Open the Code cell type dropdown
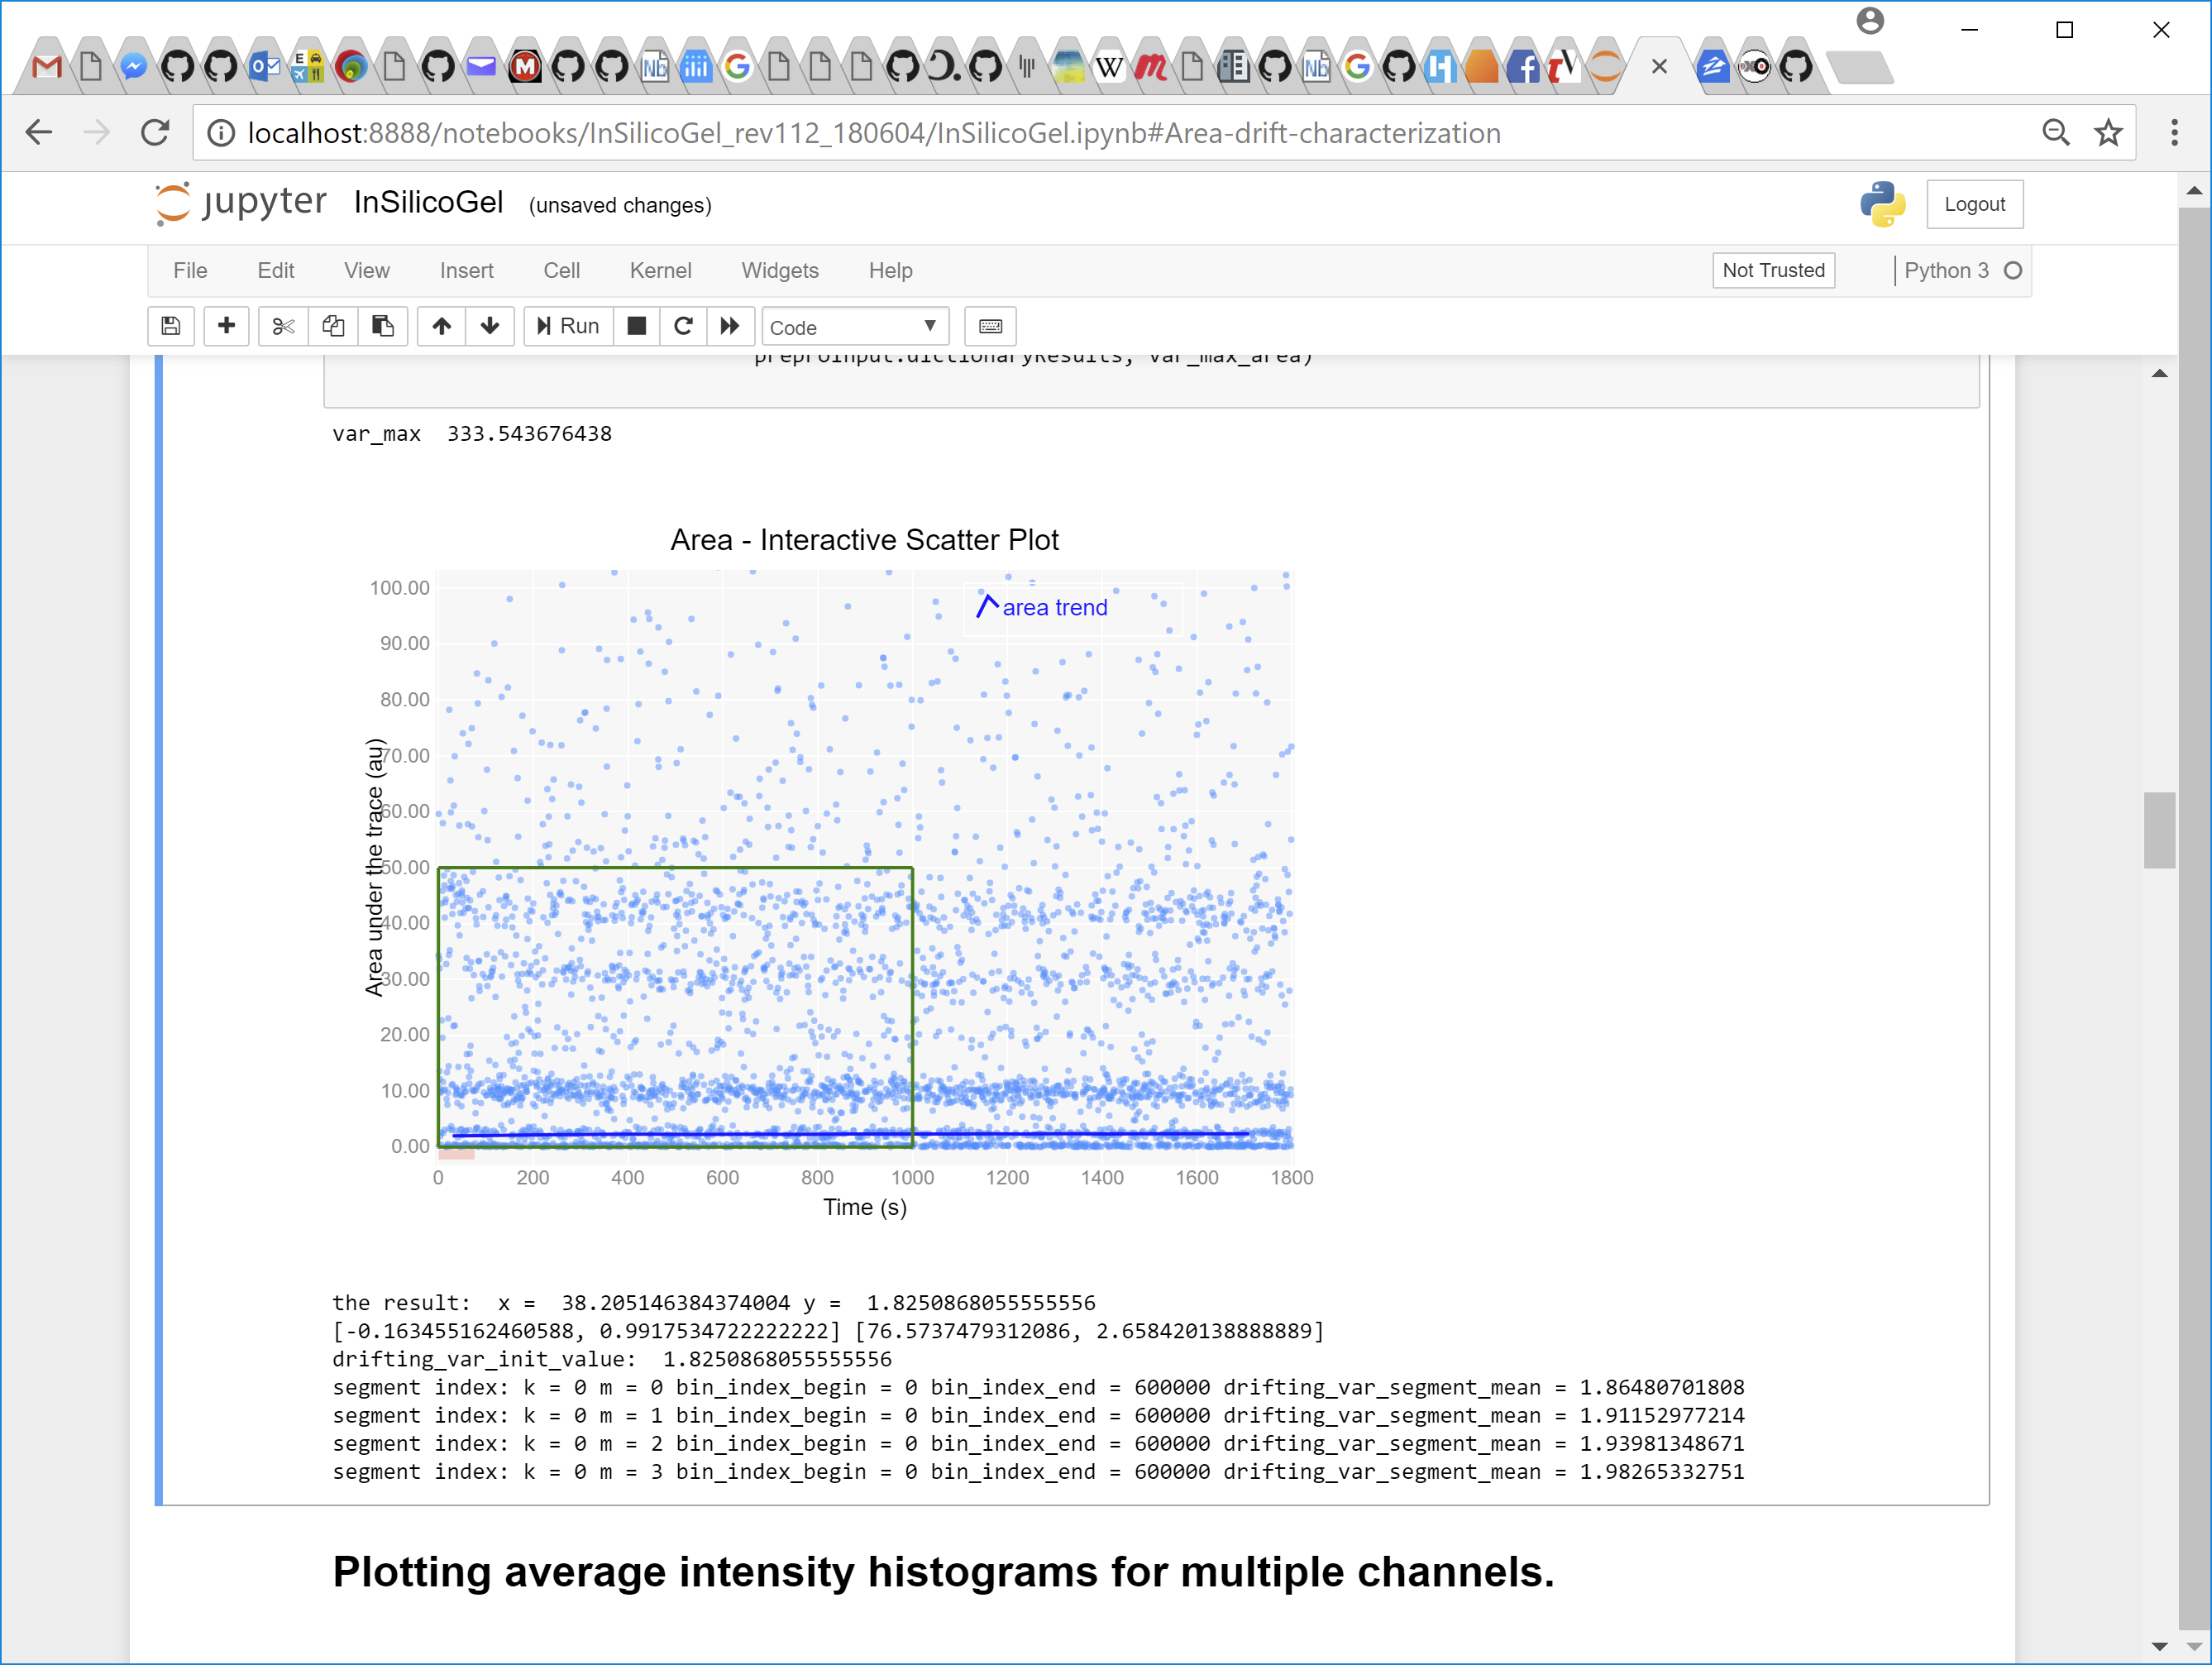2212x1665 pixels. coord(854,326)
